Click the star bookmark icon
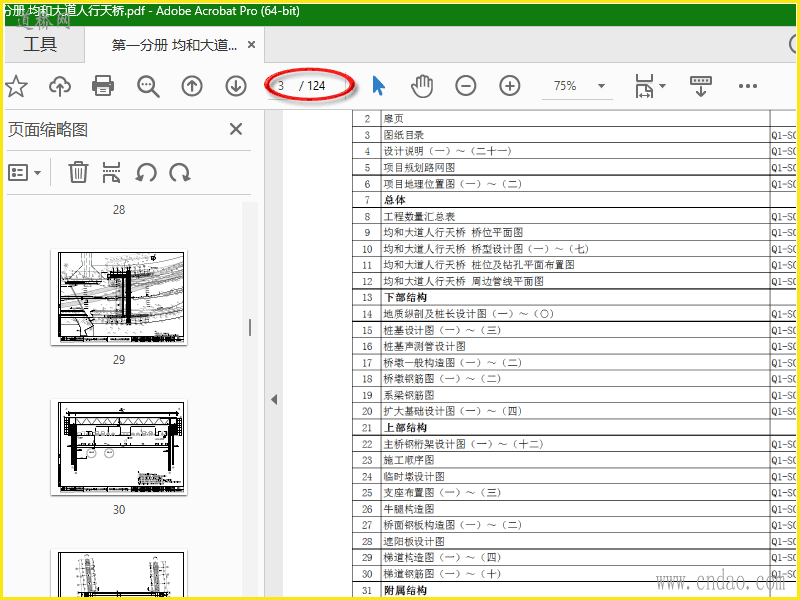Screen dimensions: 800x600 (x=16, y=86)
